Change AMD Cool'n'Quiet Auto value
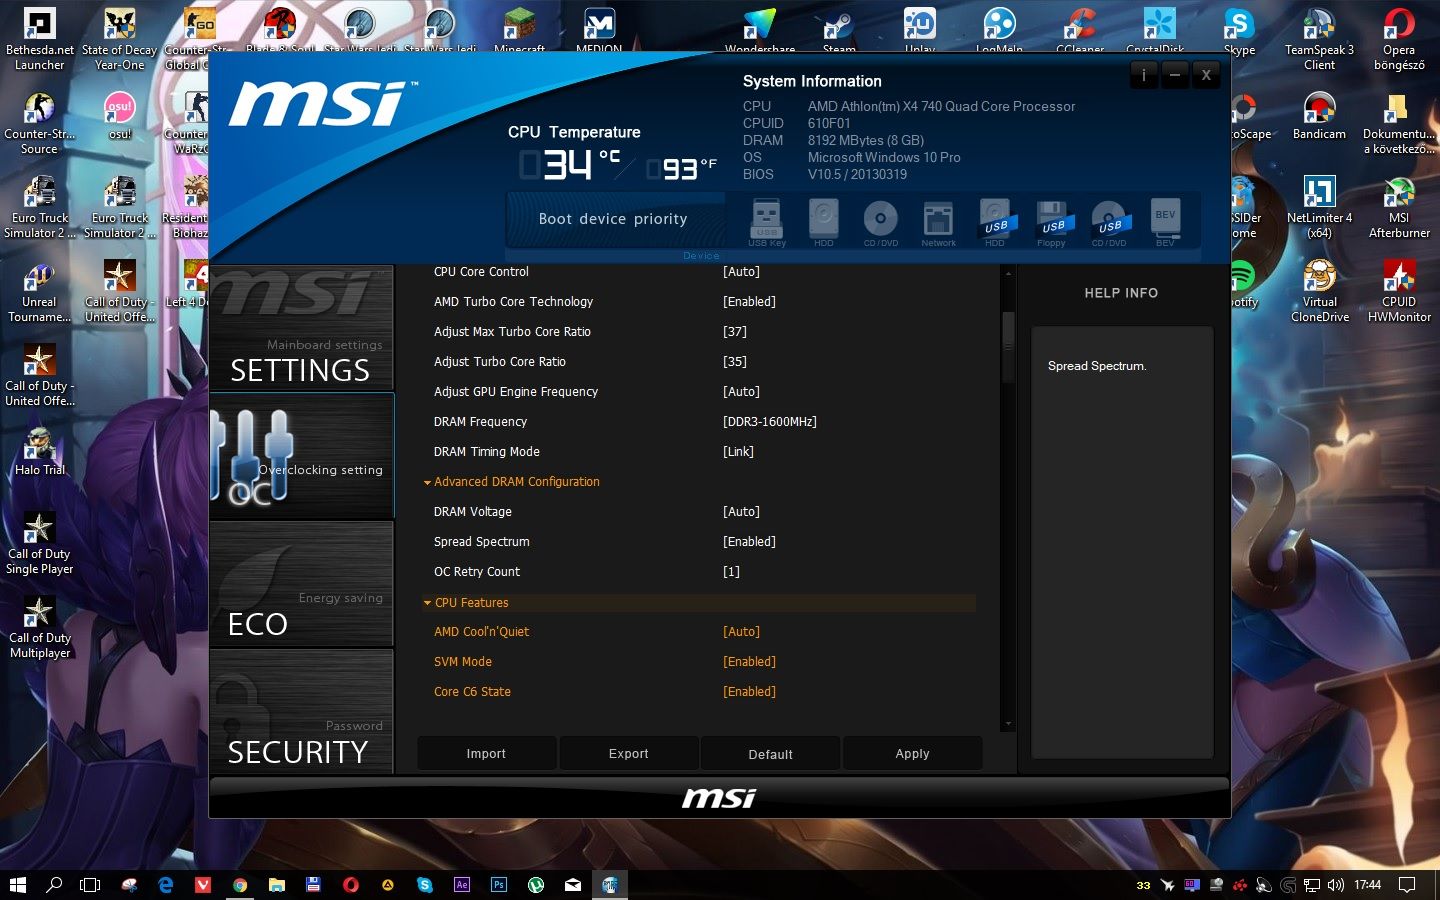Screen dimensions: 1440x900 [x=741, y=632]
